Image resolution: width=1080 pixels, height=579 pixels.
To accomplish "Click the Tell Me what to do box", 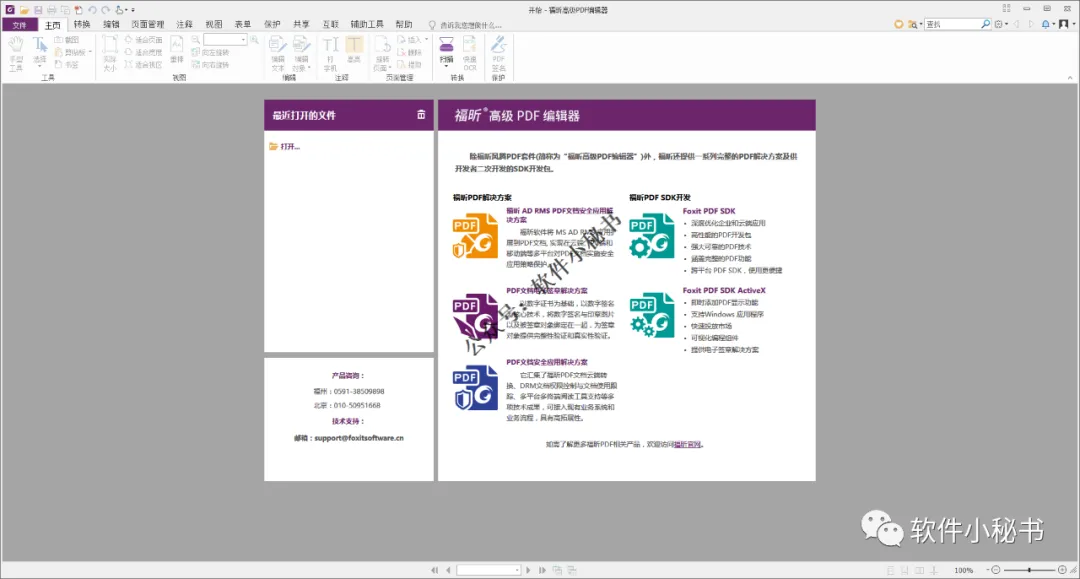I will coord(466,25).
